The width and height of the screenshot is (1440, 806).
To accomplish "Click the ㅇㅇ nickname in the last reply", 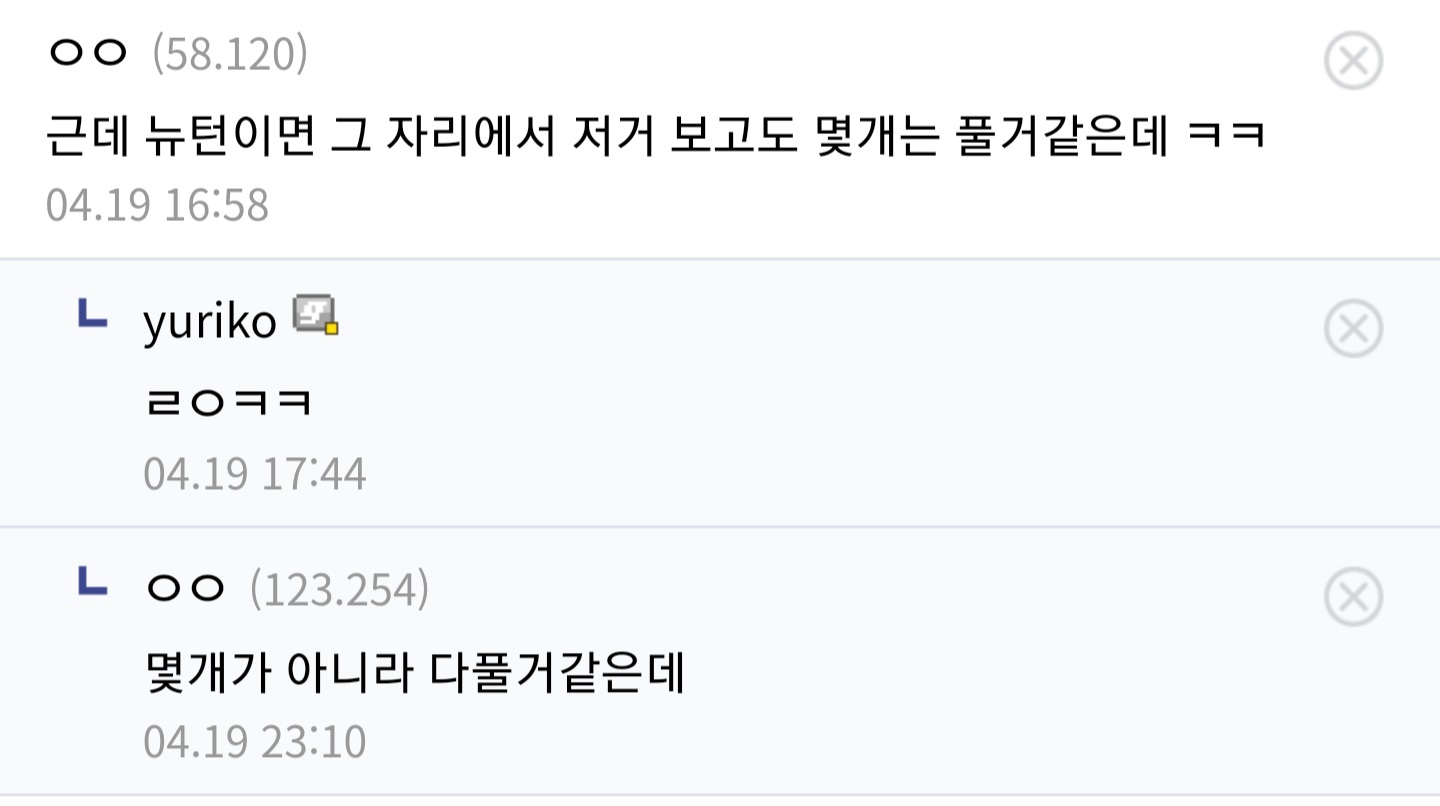I will [x=185, y=590].
